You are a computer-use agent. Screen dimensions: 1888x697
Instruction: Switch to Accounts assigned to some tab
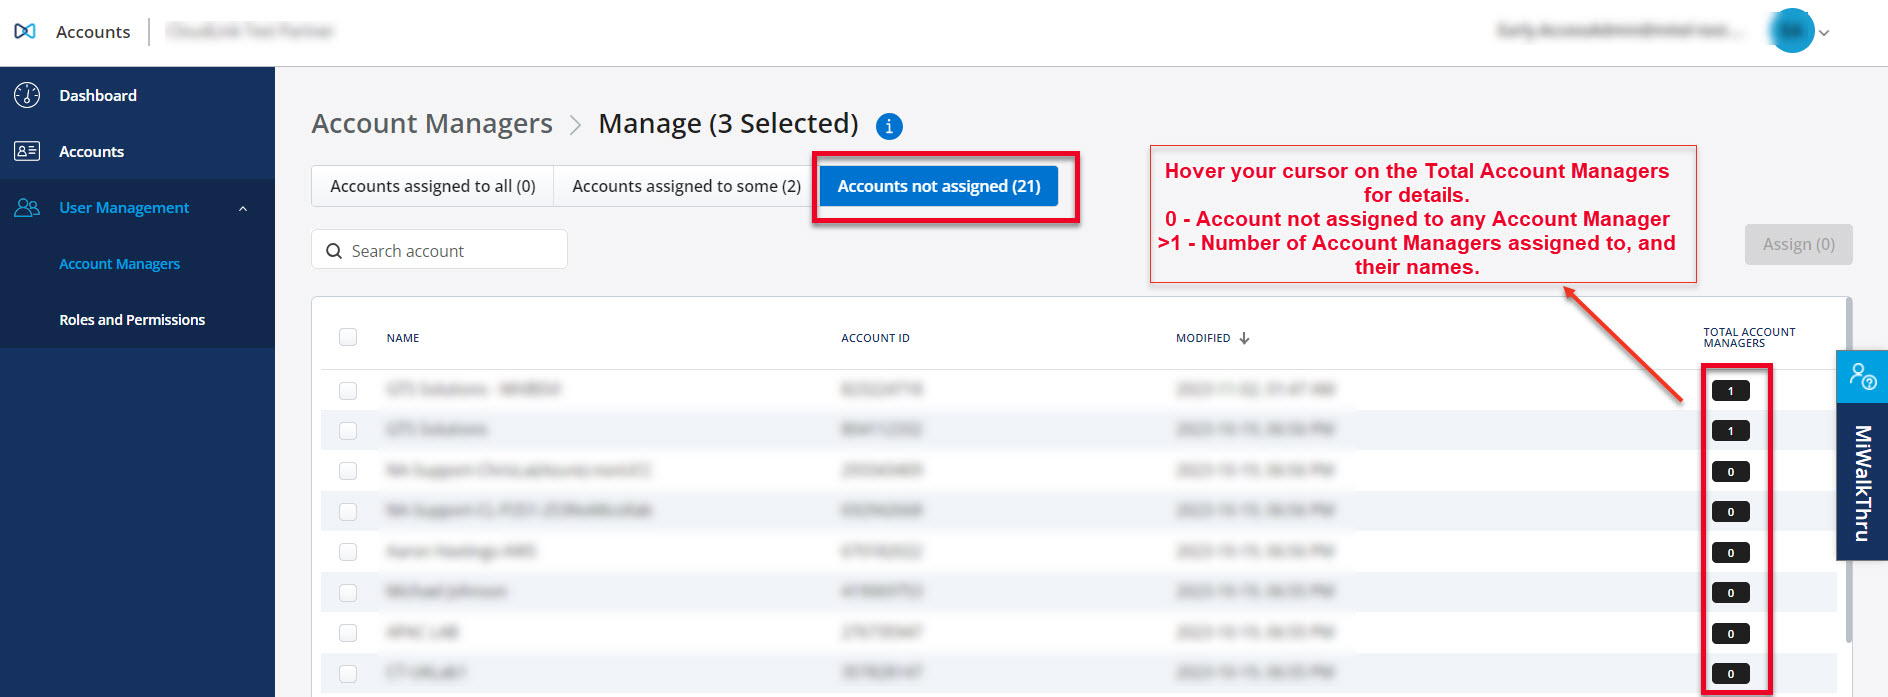coord(686,186)
